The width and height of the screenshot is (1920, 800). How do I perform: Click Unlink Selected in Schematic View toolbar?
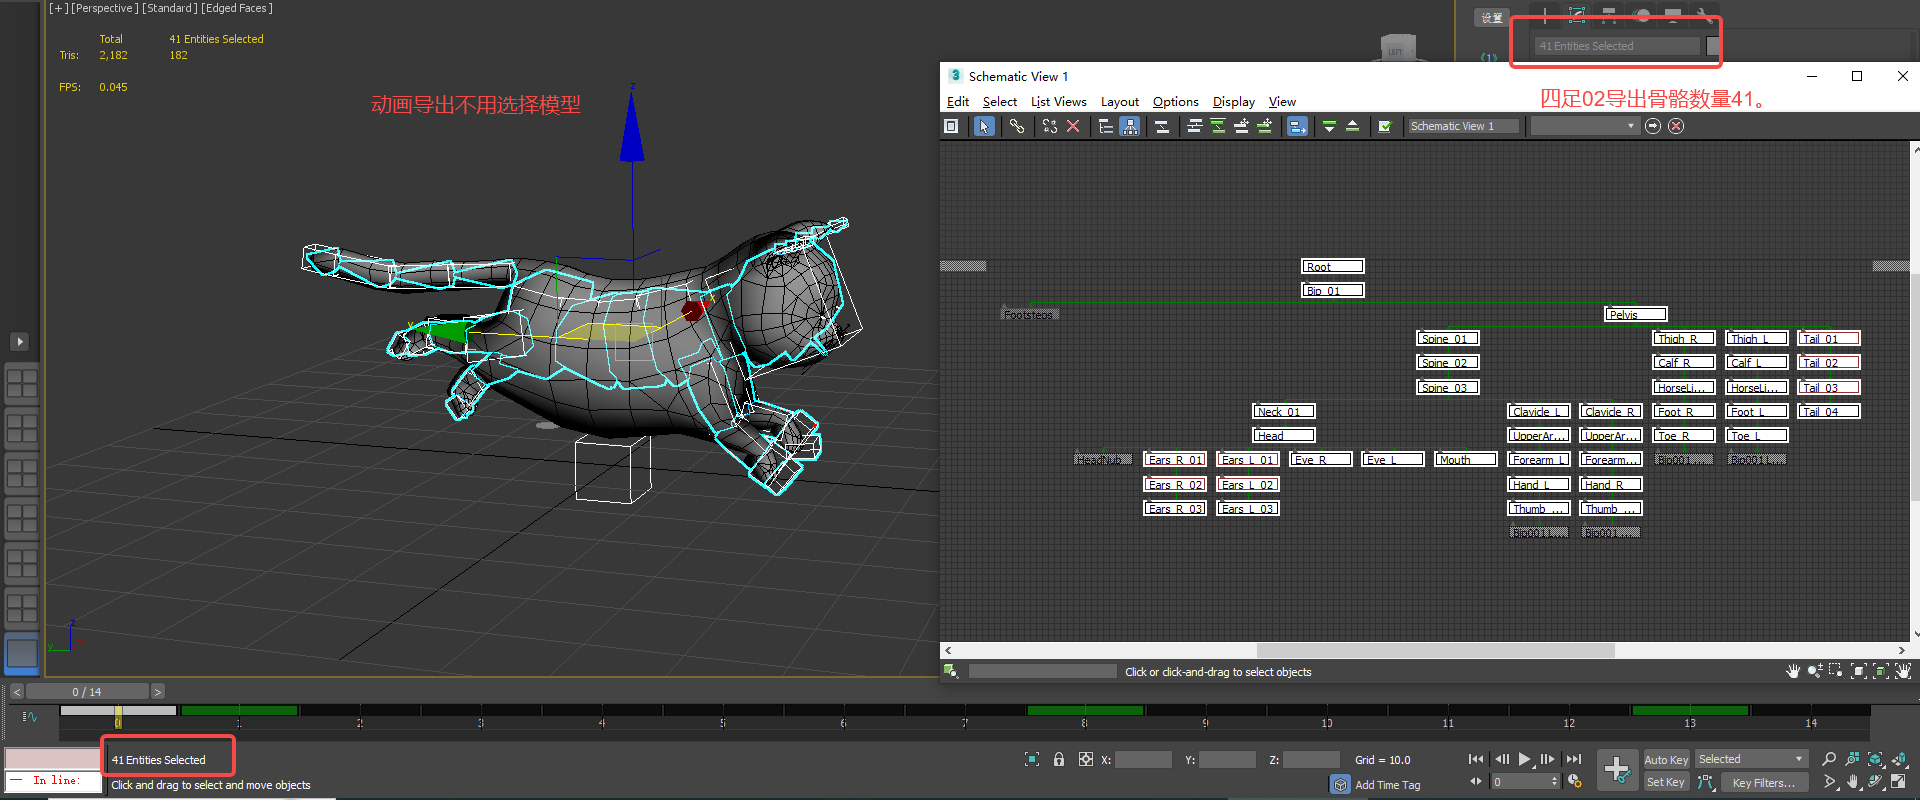(1050, 126)
